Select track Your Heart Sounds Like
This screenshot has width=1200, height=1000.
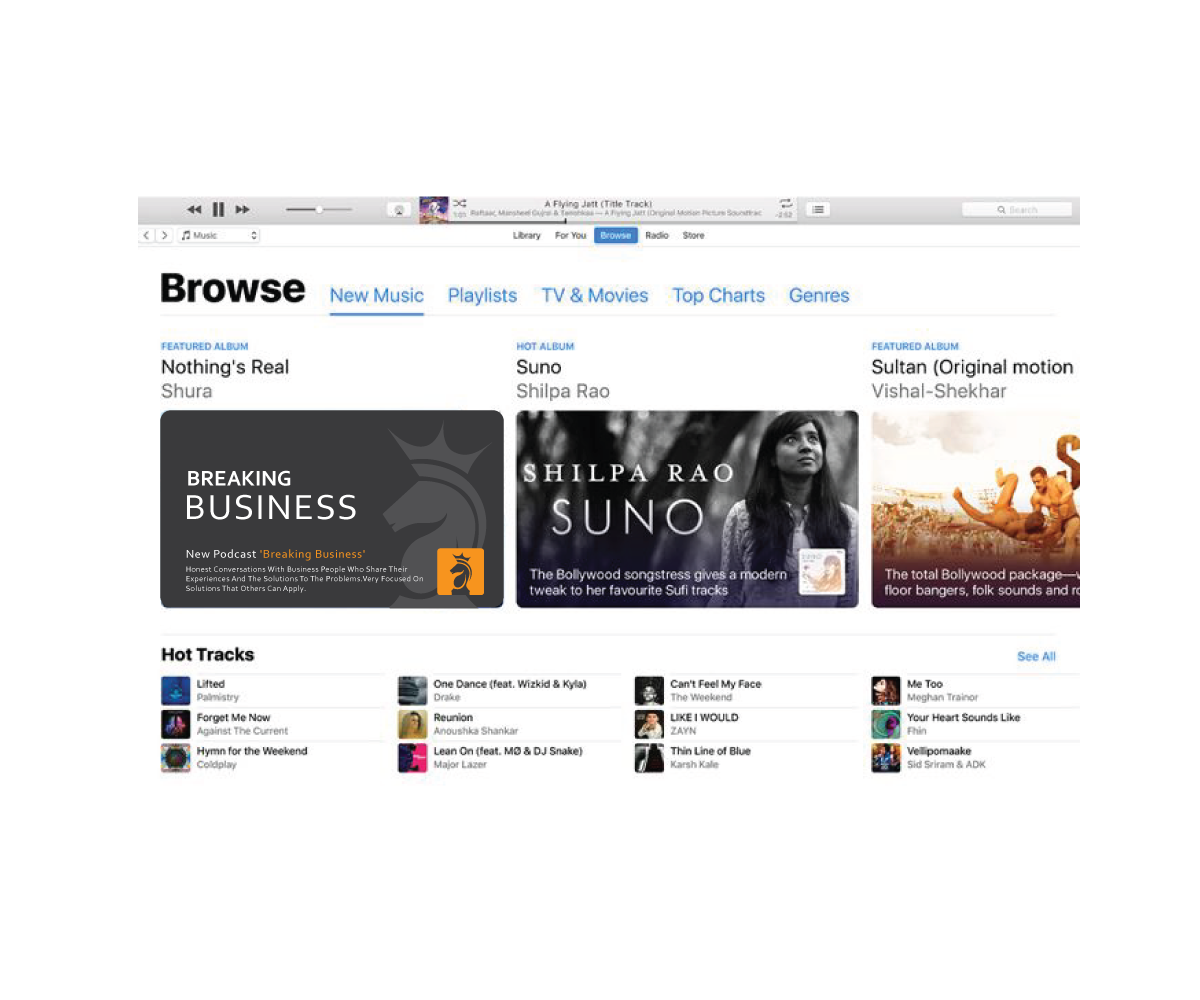[x=964, y=718]
